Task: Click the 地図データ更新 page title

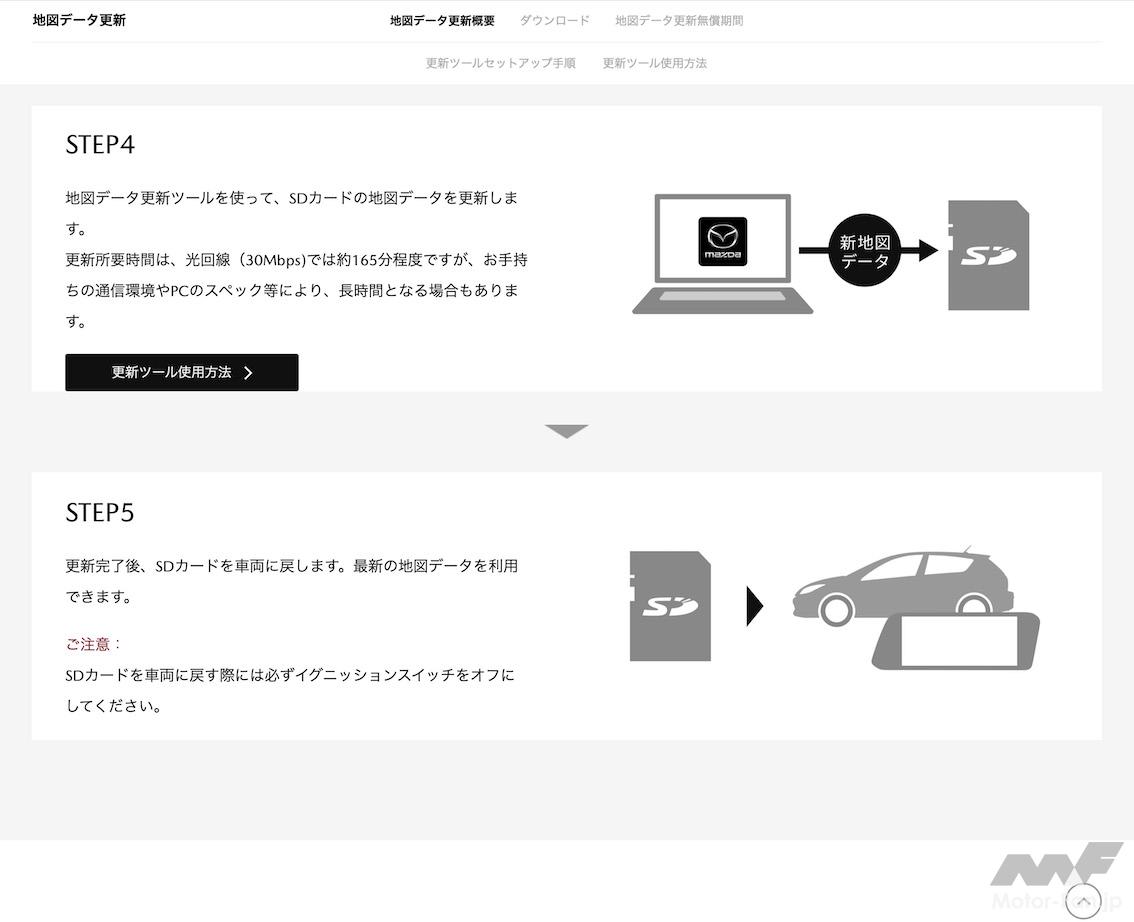Action: 79,20
